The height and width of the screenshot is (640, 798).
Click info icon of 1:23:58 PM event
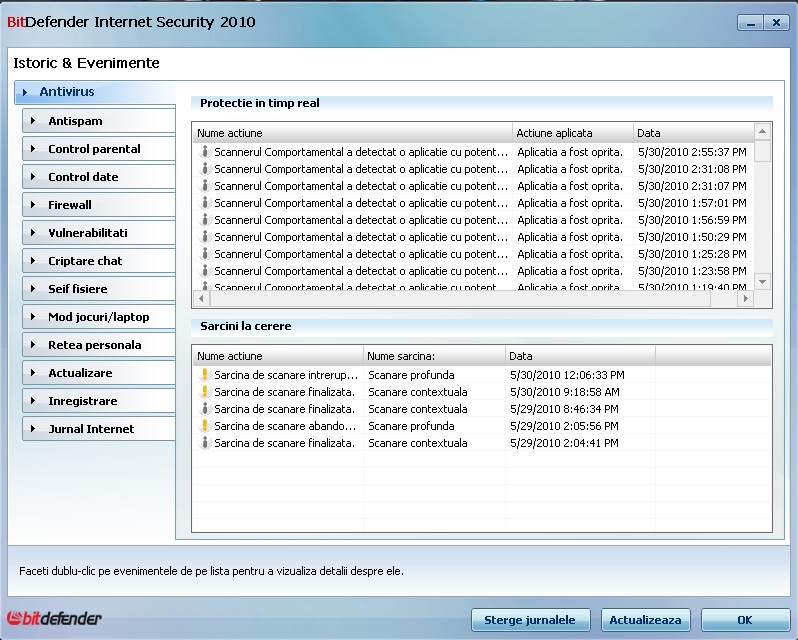205,271
